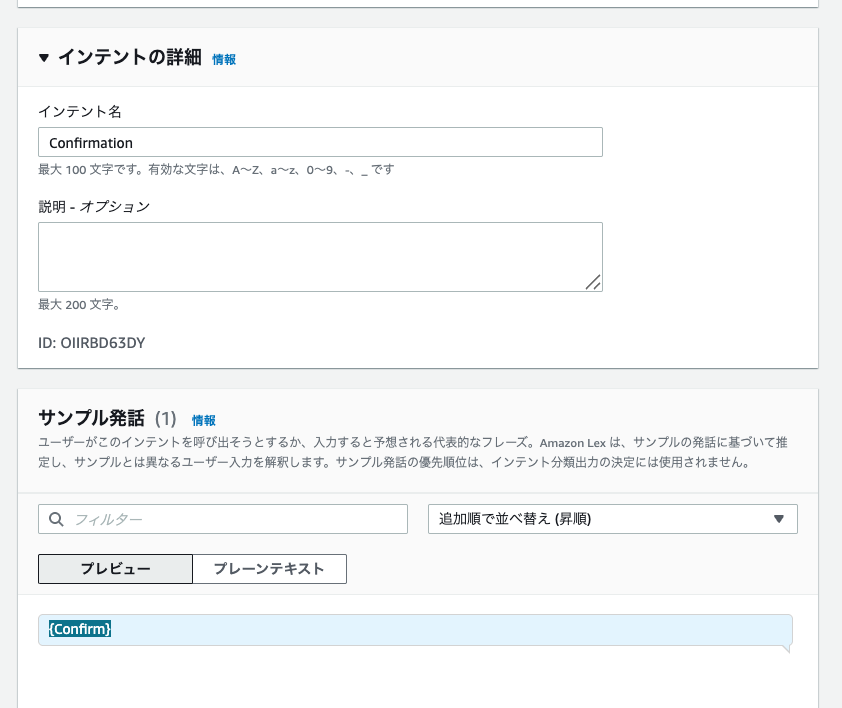Screen dimensions: 842x708
Task: Open 情報 link beside サンプル発話
Action: (x=204, y=420)
